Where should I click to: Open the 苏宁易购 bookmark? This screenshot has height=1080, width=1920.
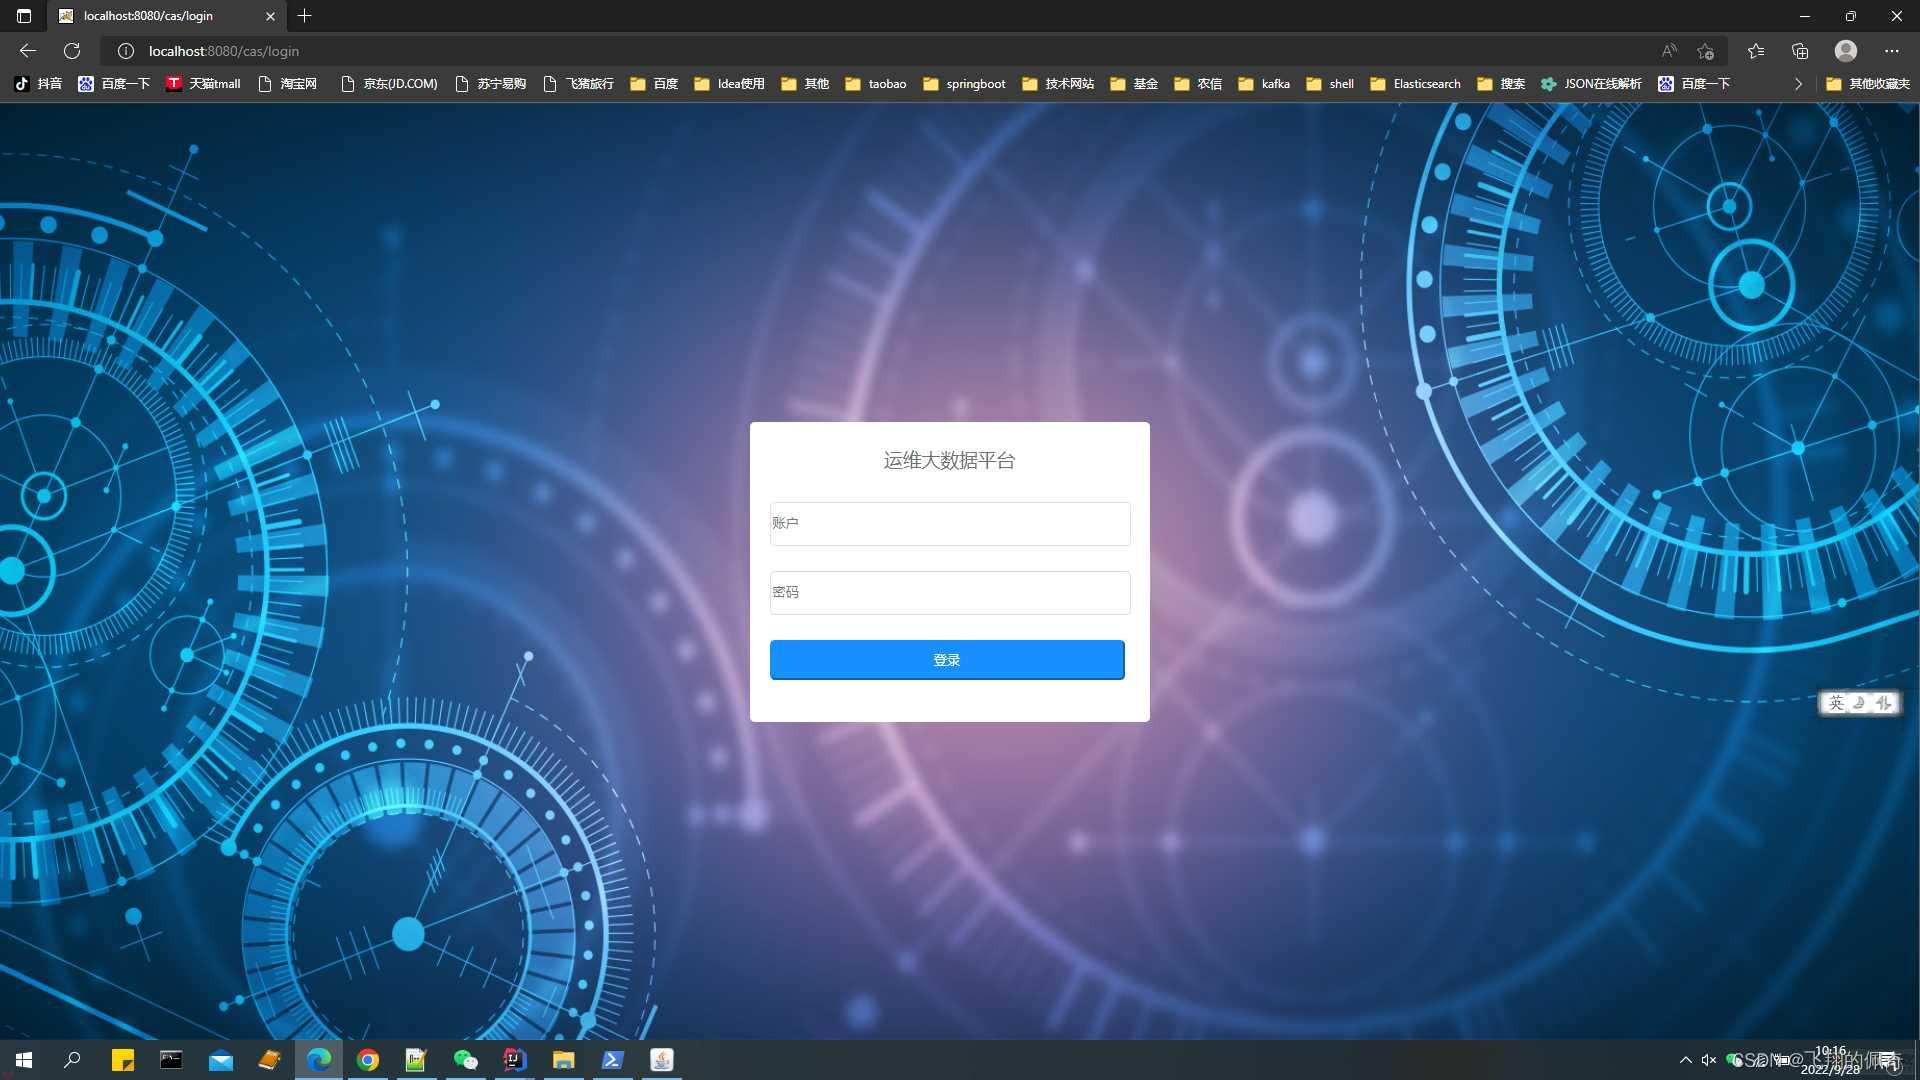click(490, 84)
